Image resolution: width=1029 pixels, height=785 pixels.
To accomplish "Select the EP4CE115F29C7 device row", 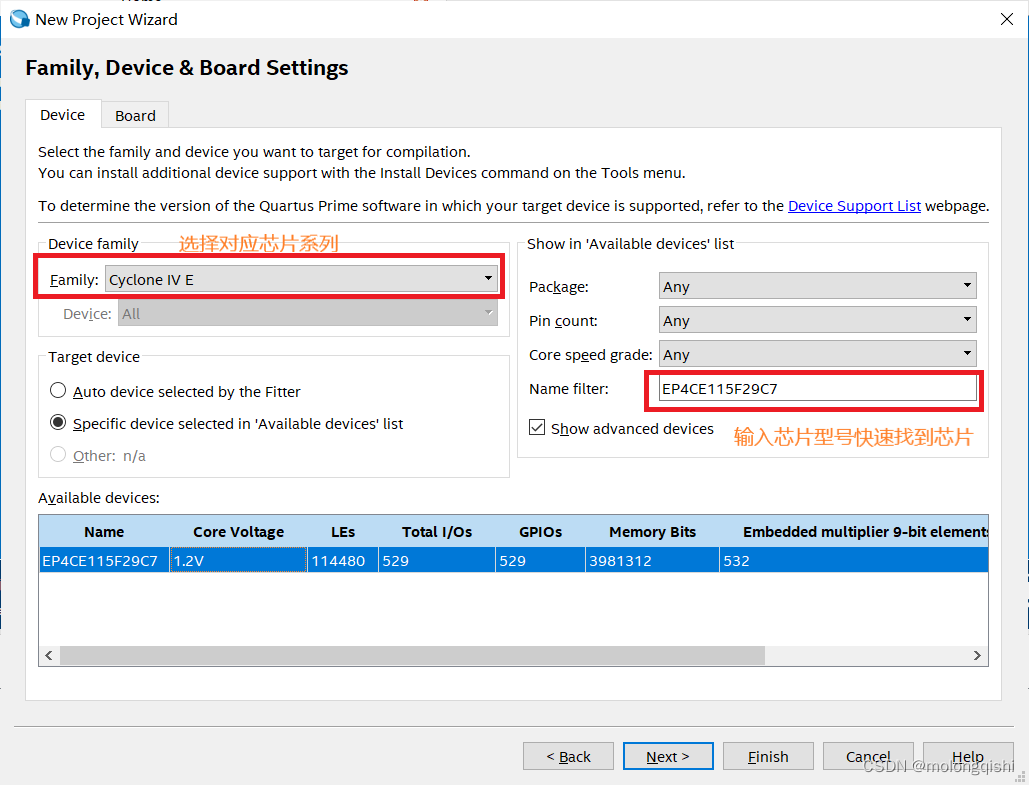I will click(x=514, y=560).
